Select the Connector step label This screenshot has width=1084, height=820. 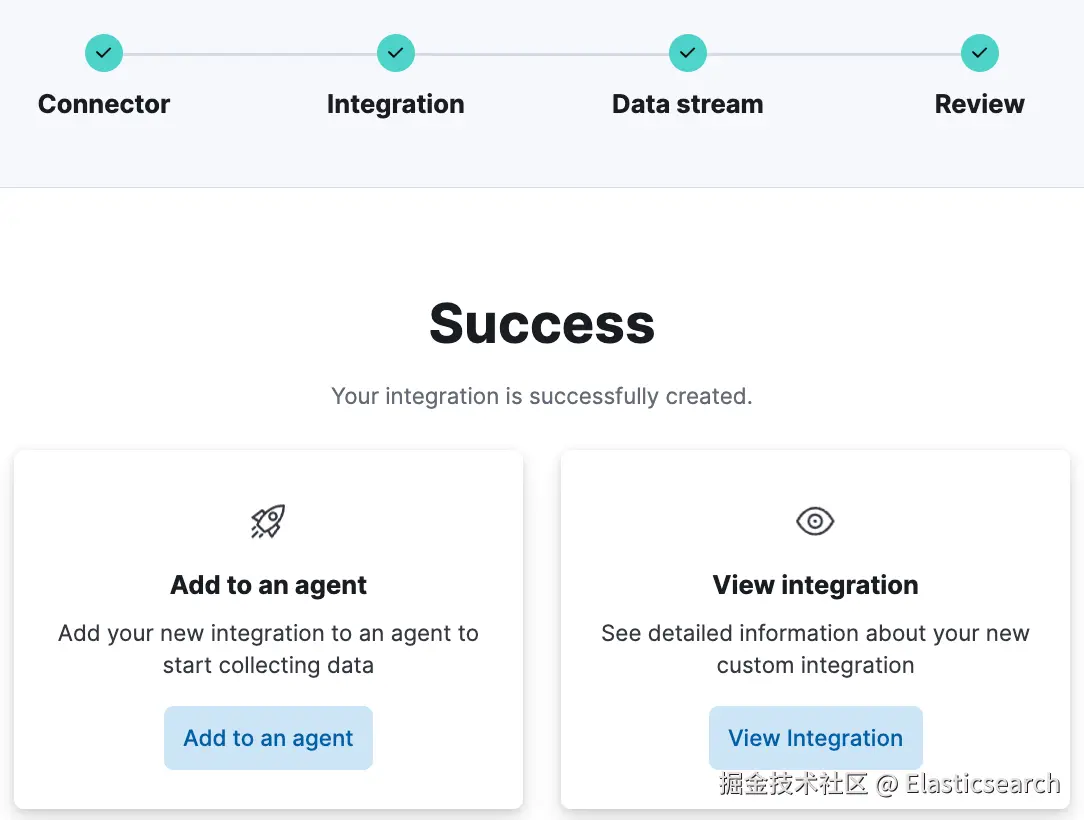104,104
